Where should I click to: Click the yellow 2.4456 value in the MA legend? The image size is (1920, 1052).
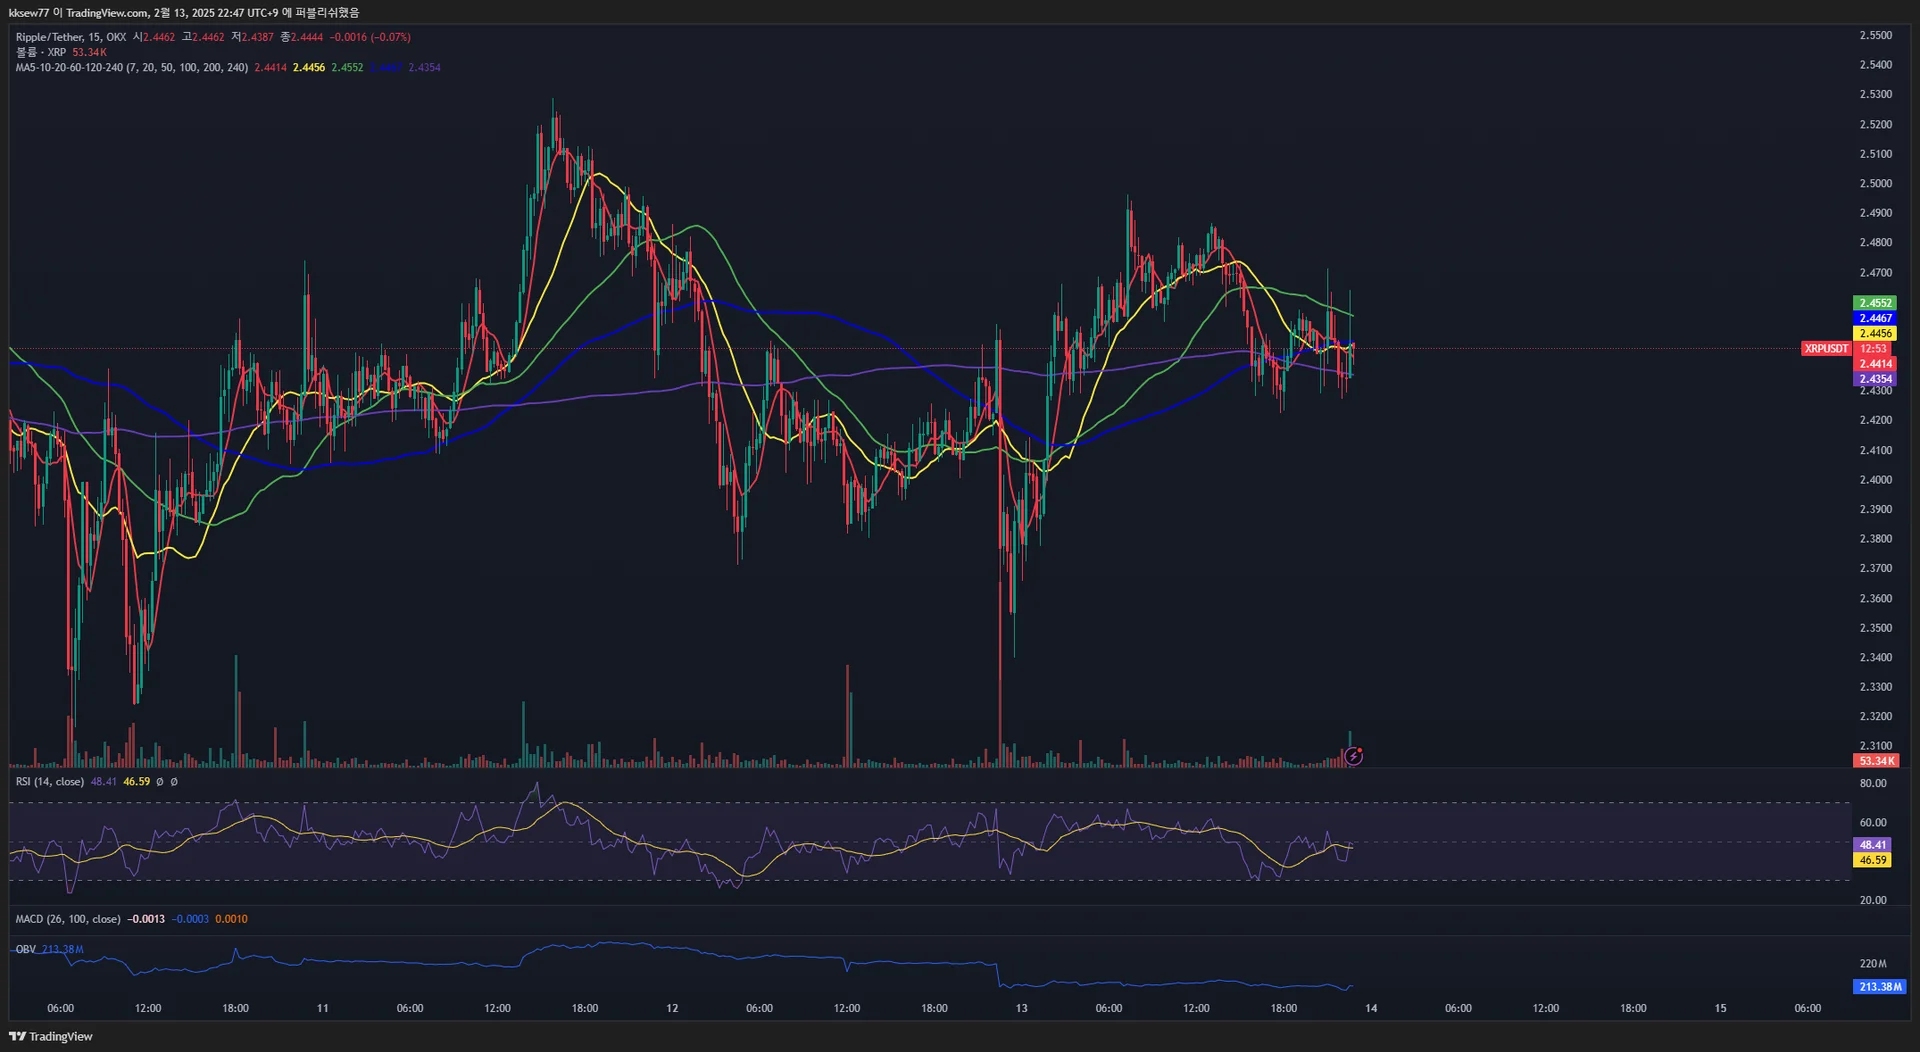pyautogui.click(x=309, y=68)
